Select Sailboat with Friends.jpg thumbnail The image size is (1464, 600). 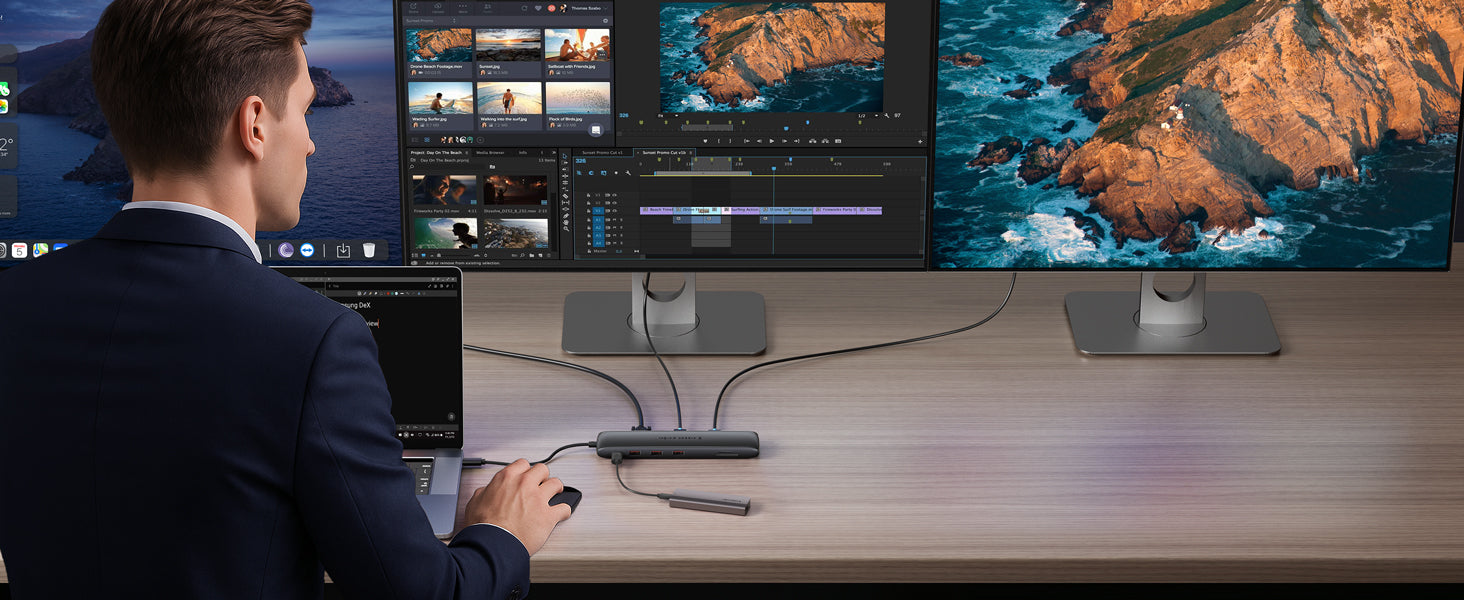click(577, 45)
